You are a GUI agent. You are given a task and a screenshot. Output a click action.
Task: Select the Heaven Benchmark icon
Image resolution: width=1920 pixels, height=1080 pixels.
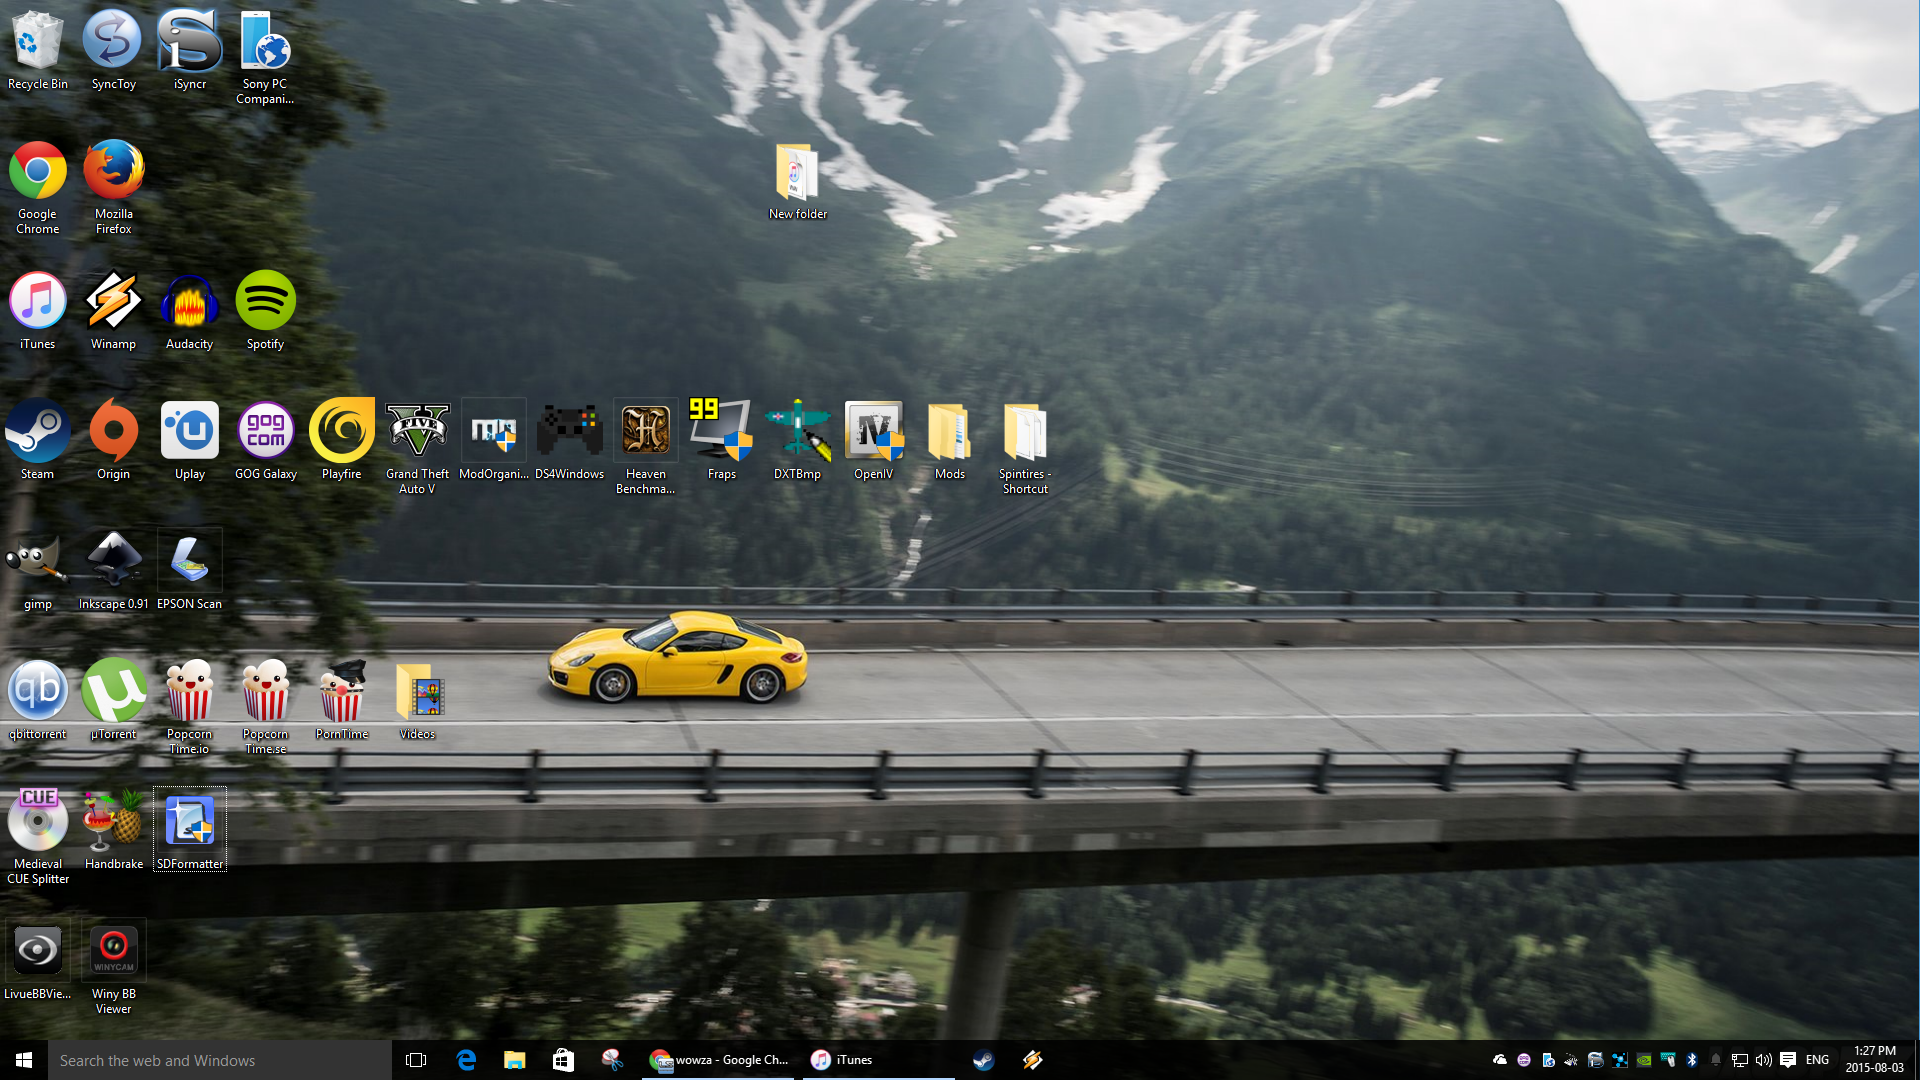pyautogui.click(x=645, y=447)
